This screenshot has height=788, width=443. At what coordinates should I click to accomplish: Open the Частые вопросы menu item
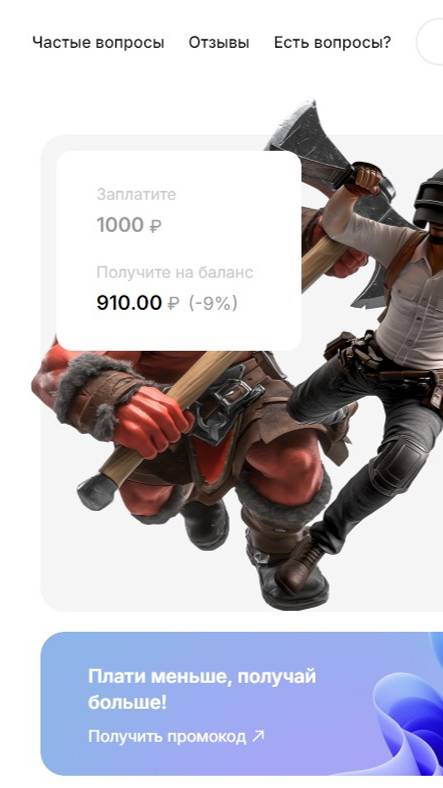[x=98, y=43]
